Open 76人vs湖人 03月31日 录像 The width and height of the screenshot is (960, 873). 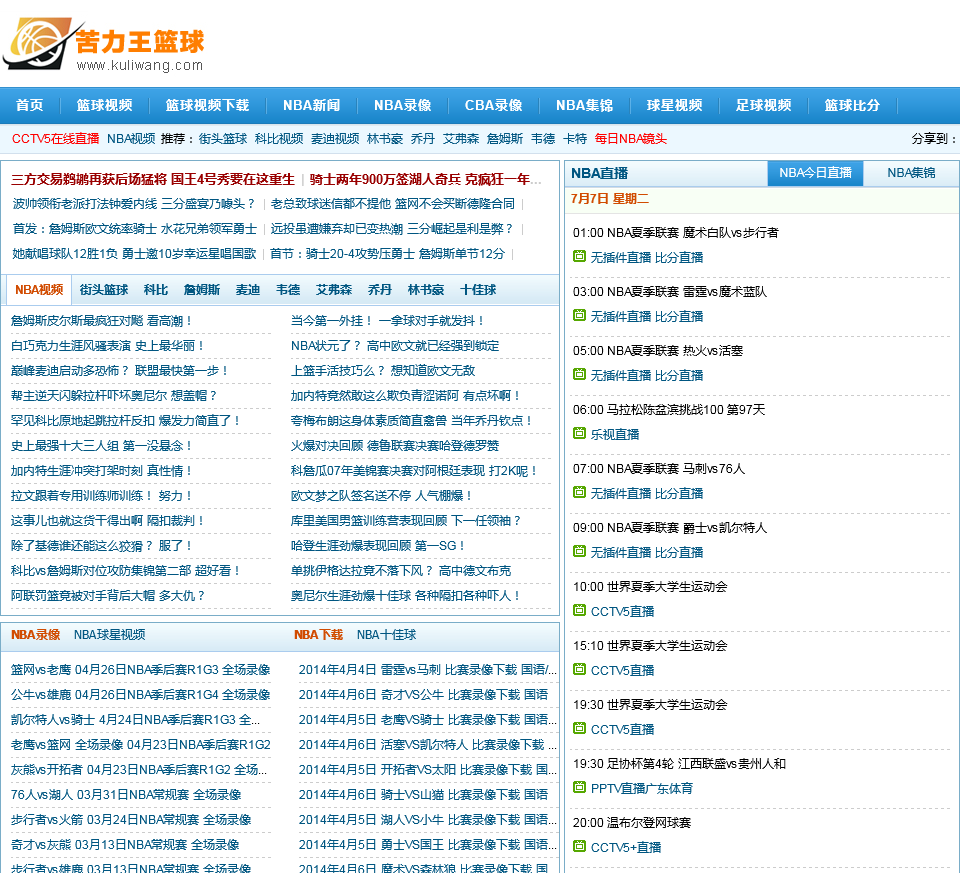[x=126, y=795]
